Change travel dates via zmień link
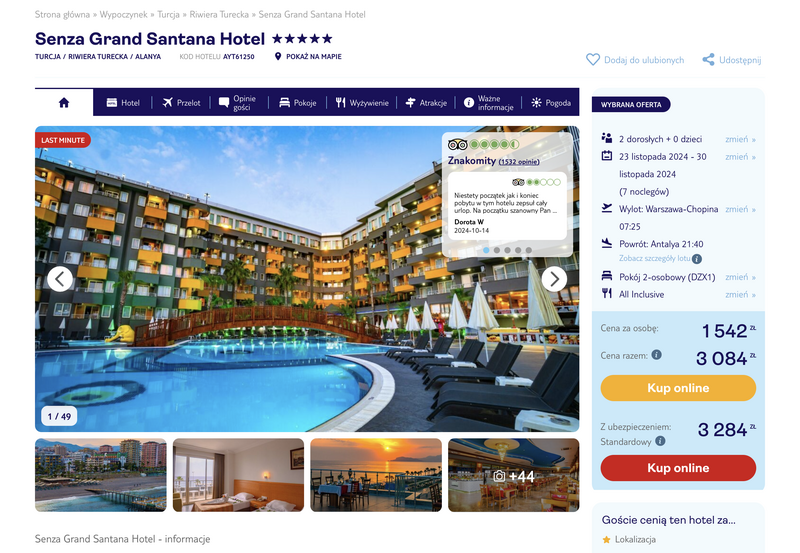800x553 pixels. (x=740, y=157)
